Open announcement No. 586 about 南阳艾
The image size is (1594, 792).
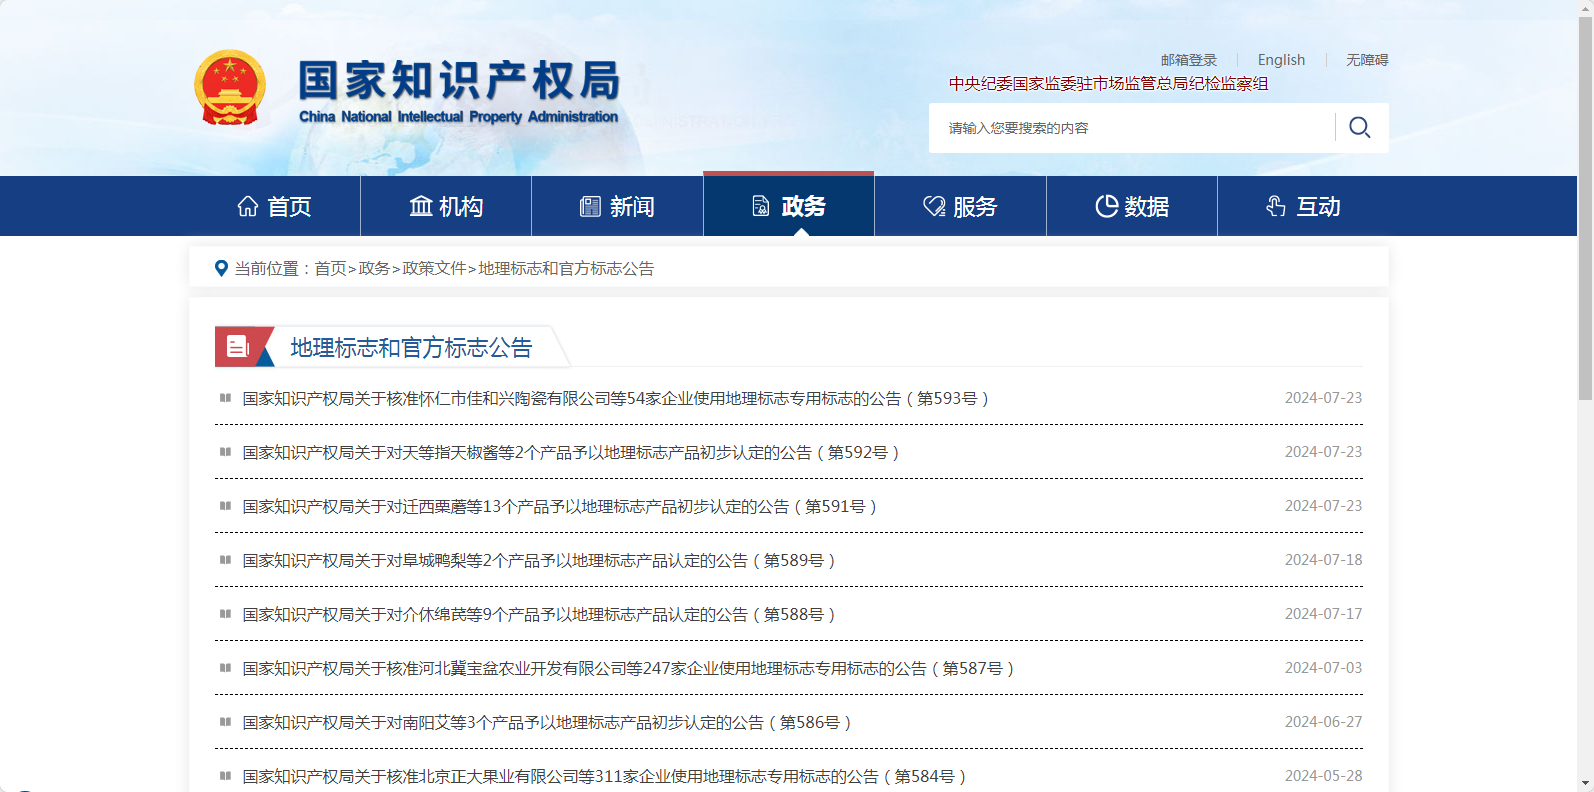[x=546, y=722]
